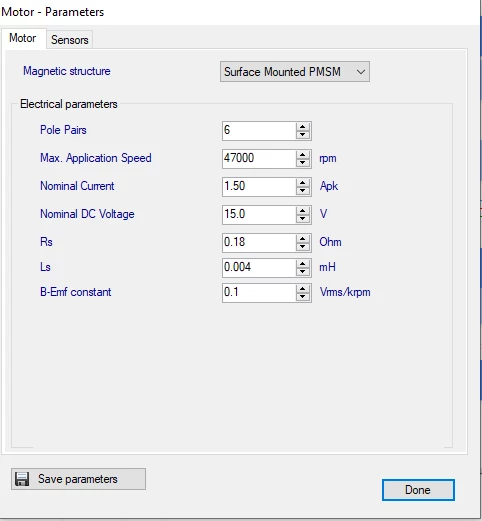Image resolution: width=482 pixels, height=521 pixels.
Task: Select the Motor tab
Action: click(x=23, y=38)
